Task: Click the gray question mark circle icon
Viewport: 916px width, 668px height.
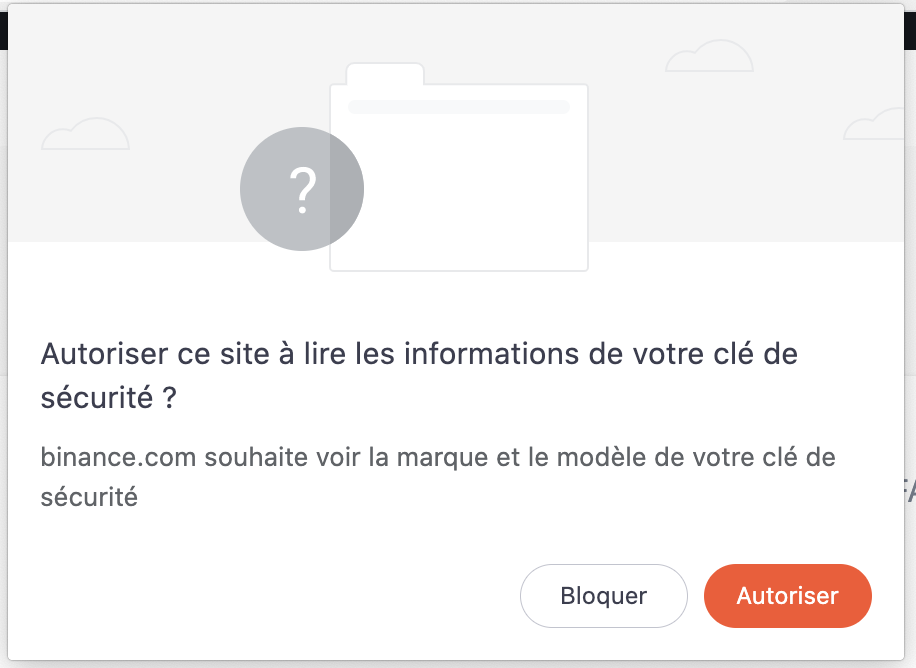Action: pos(302,189)
